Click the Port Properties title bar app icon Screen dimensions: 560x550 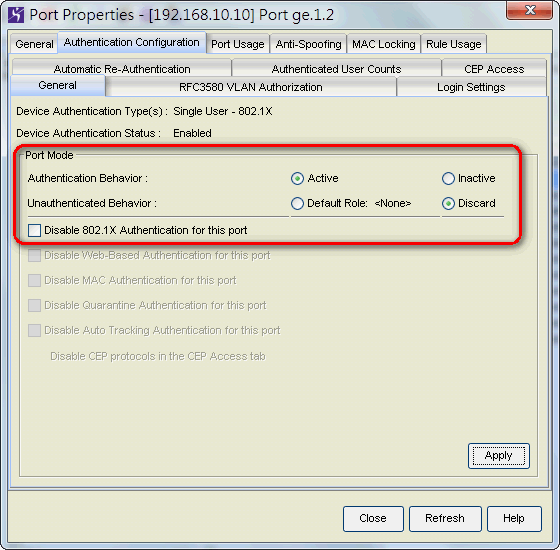coord(16,15)
